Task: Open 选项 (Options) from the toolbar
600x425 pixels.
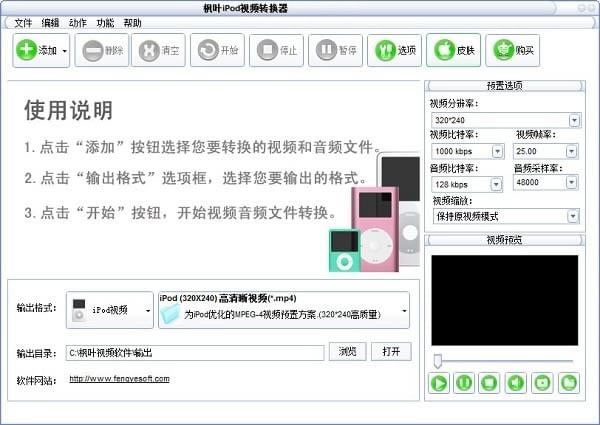Action: (x=394, y=49)
